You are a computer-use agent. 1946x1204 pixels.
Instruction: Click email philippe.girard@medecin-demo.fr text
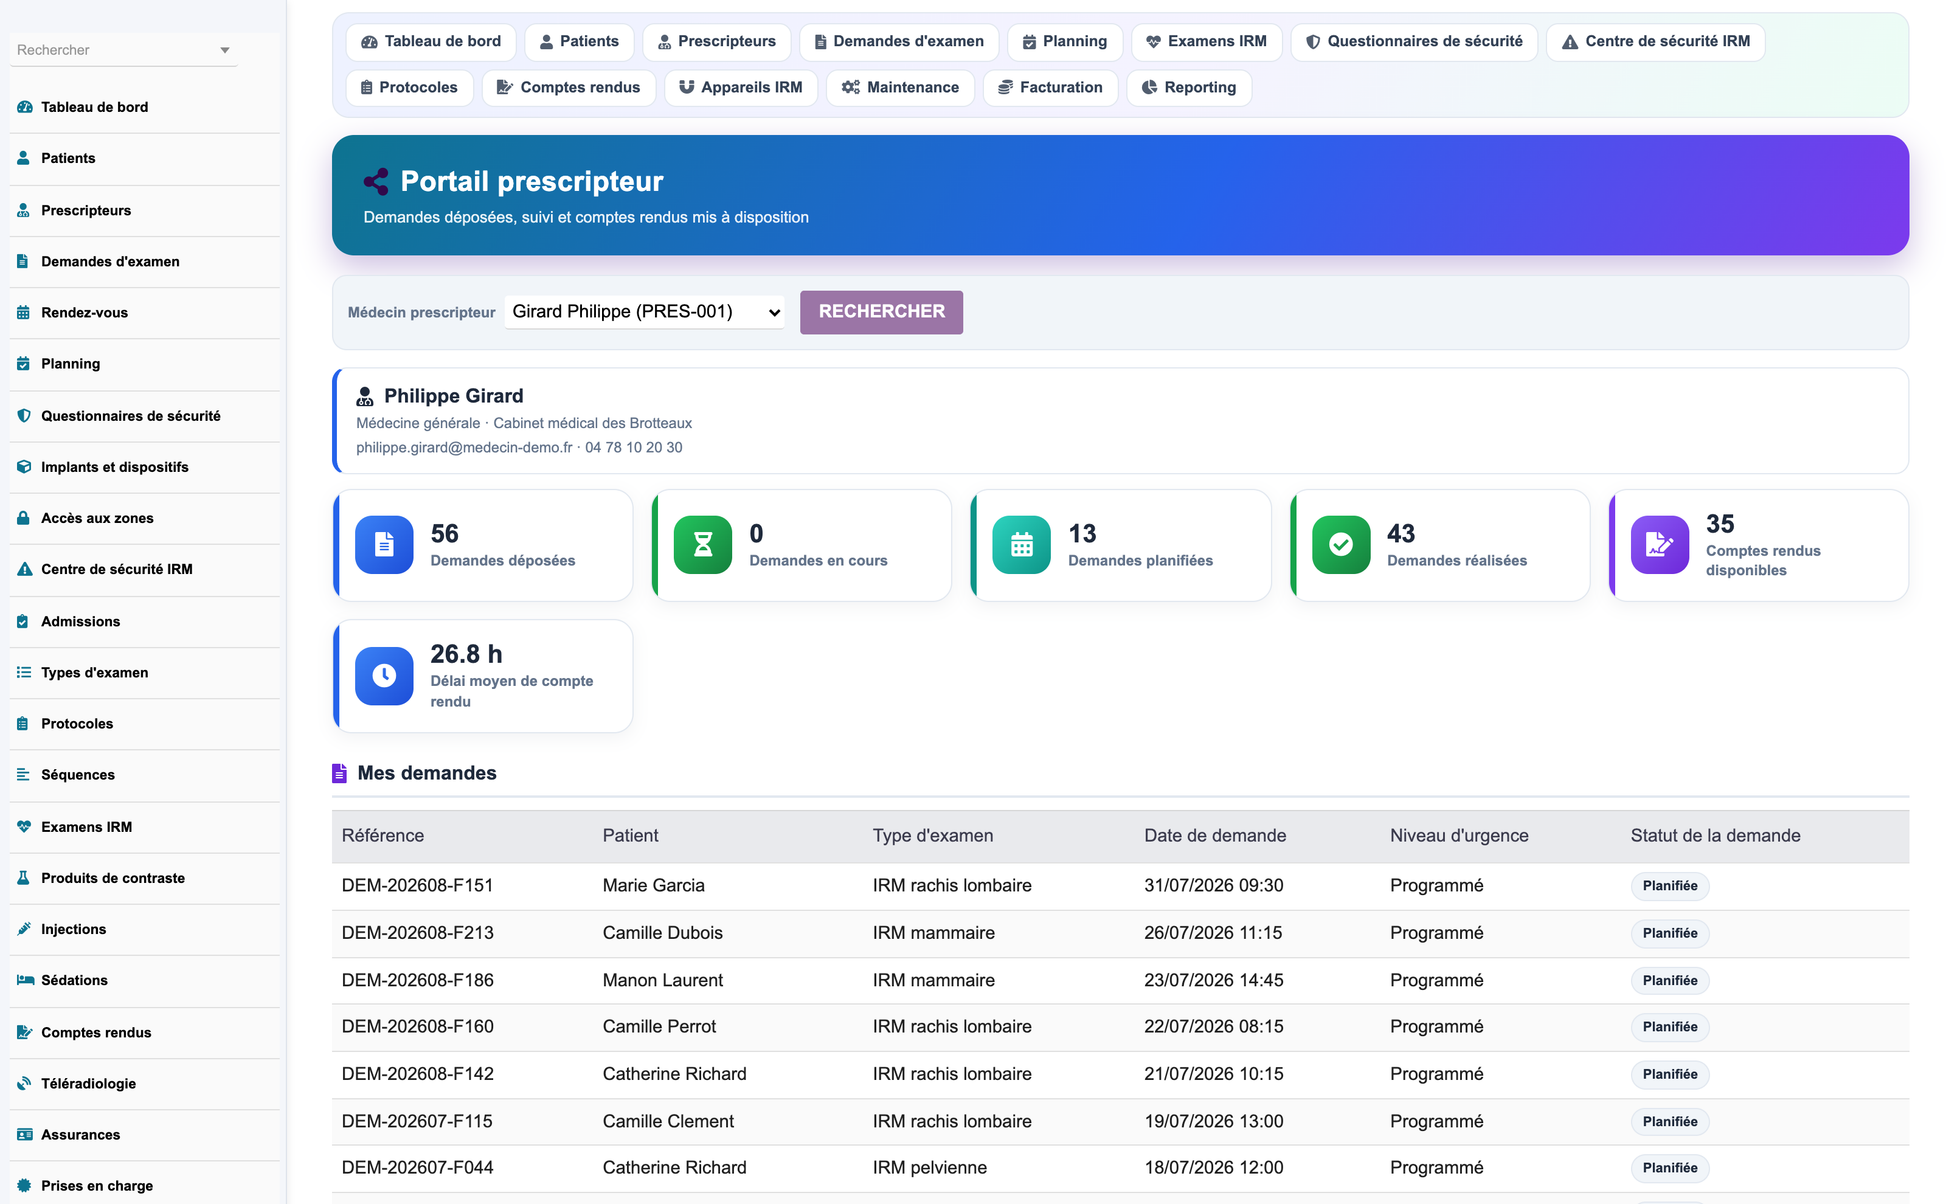click(464, 448)
